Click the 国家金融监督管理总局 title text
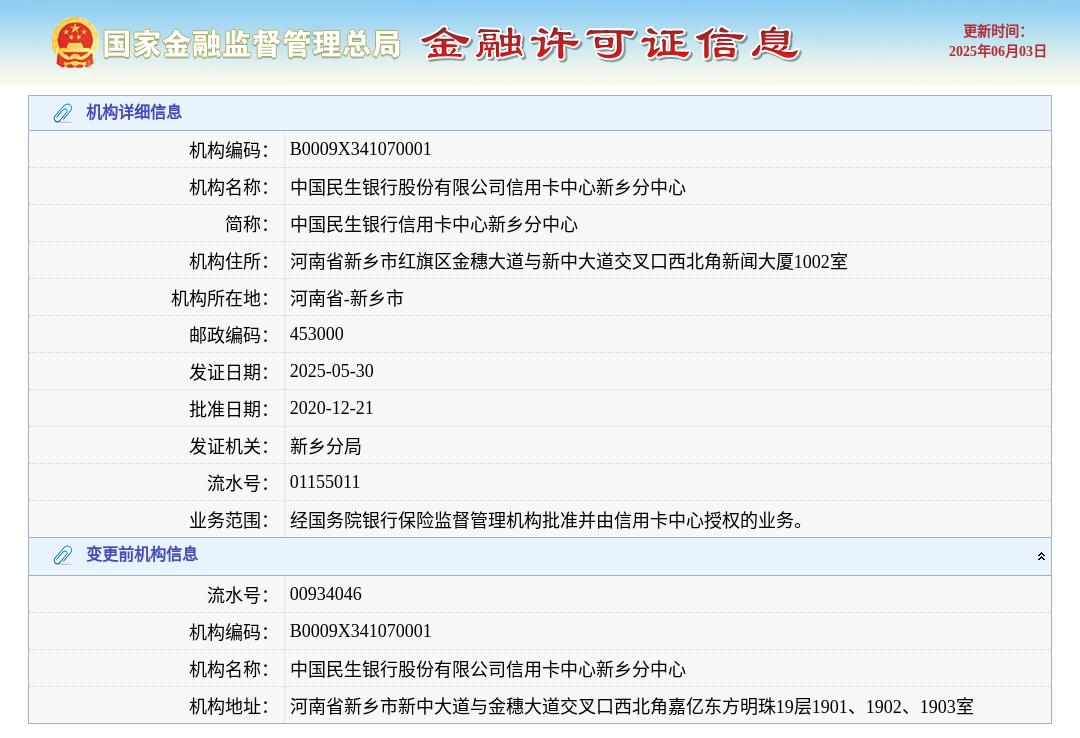 click(x=252, y=44)
